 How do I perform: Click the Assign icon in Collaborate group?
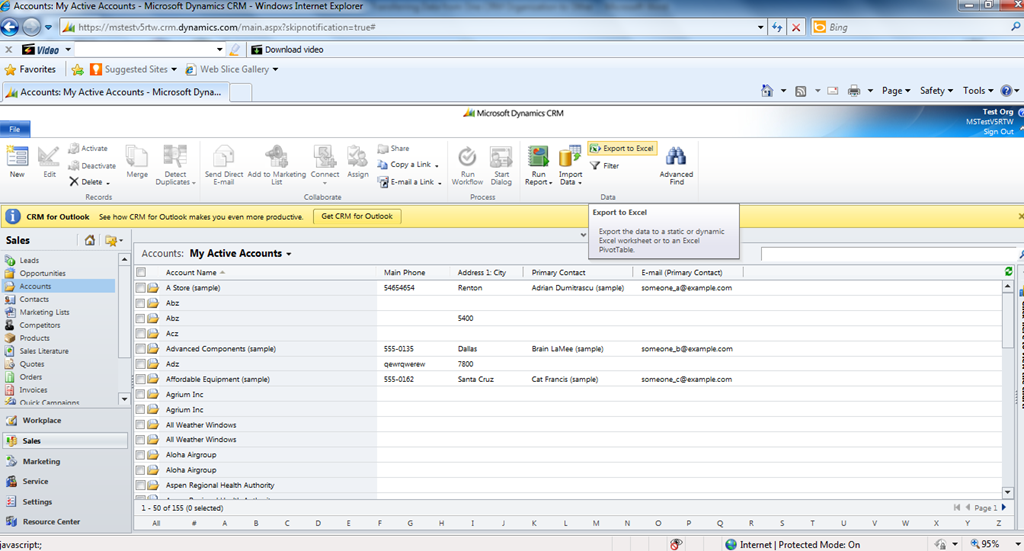pyautogui.click(x=358, y=157)
